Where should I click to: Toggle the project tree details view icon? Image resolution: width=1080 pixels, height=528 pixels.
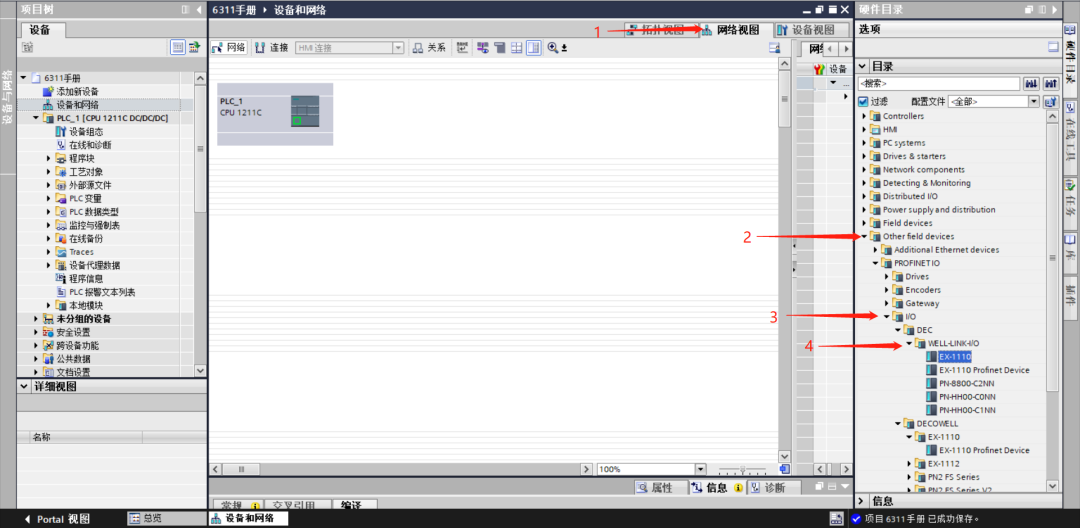(x=178, y=47)
